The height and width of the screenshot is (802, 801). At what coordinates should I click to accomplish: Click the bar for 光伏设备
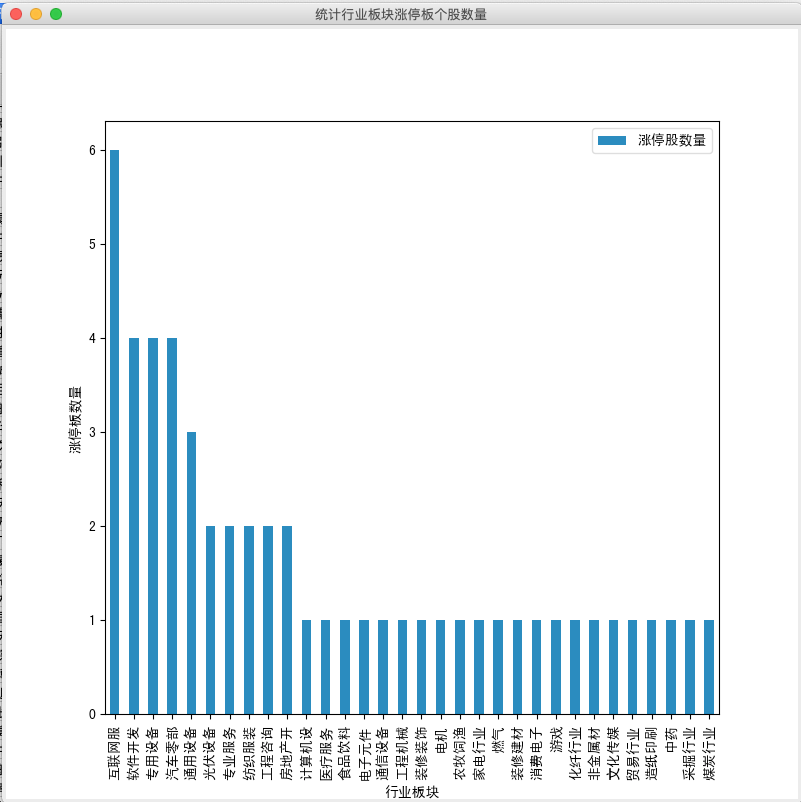coord(210,620)
